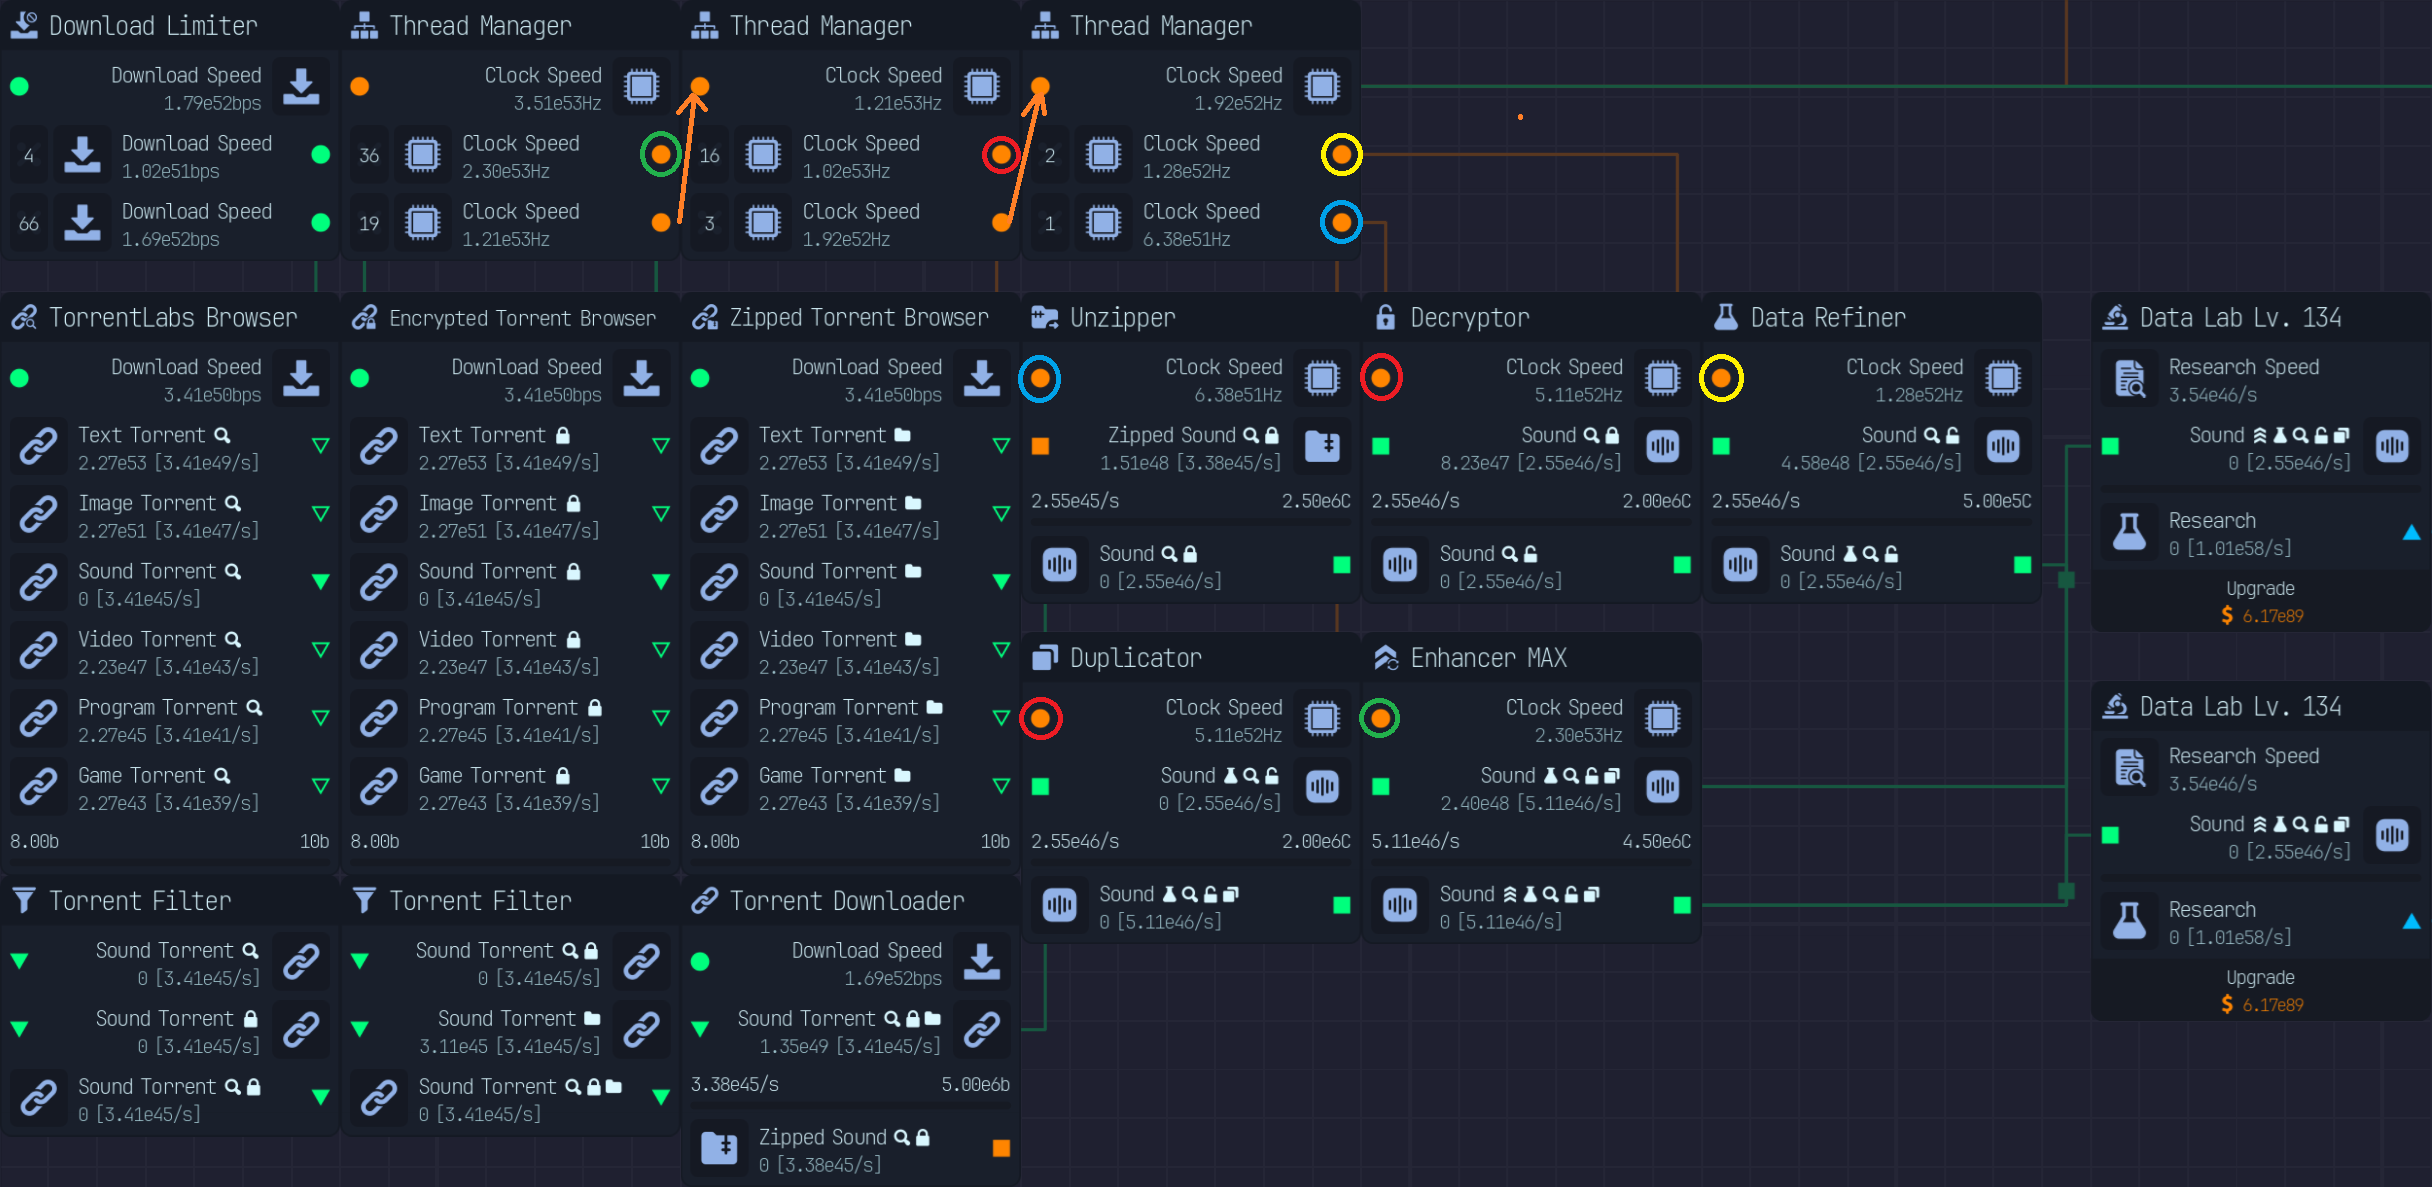Select the Unzipper node title
The height and width of the screenshot is (1187, 2432).
[1122, 318]
